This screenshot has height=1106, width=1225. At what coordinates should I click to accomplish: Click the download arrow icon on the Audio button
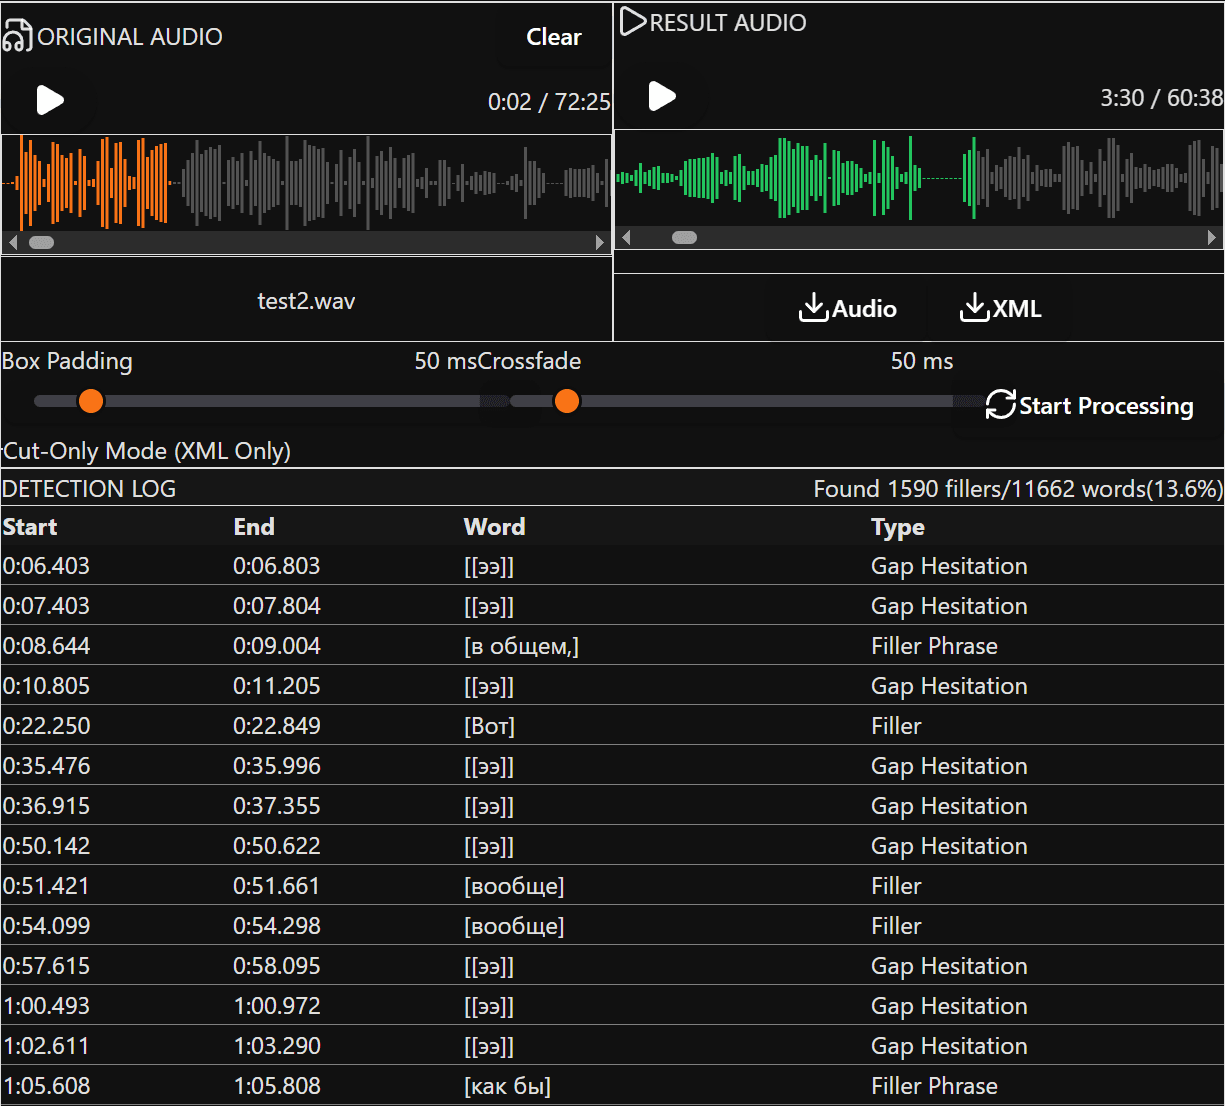tap(814, 308)
